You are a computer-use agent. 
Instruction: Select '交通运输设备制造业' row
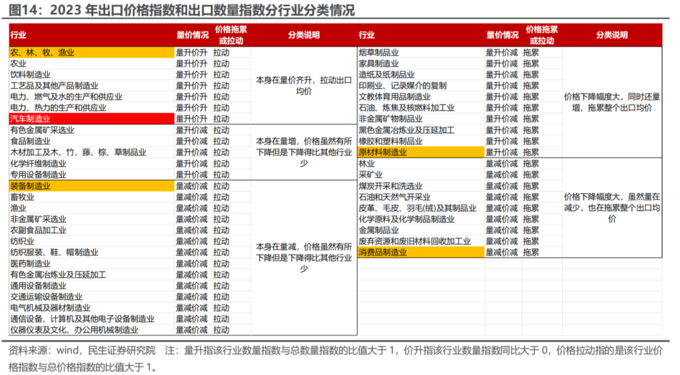[46, 297]
